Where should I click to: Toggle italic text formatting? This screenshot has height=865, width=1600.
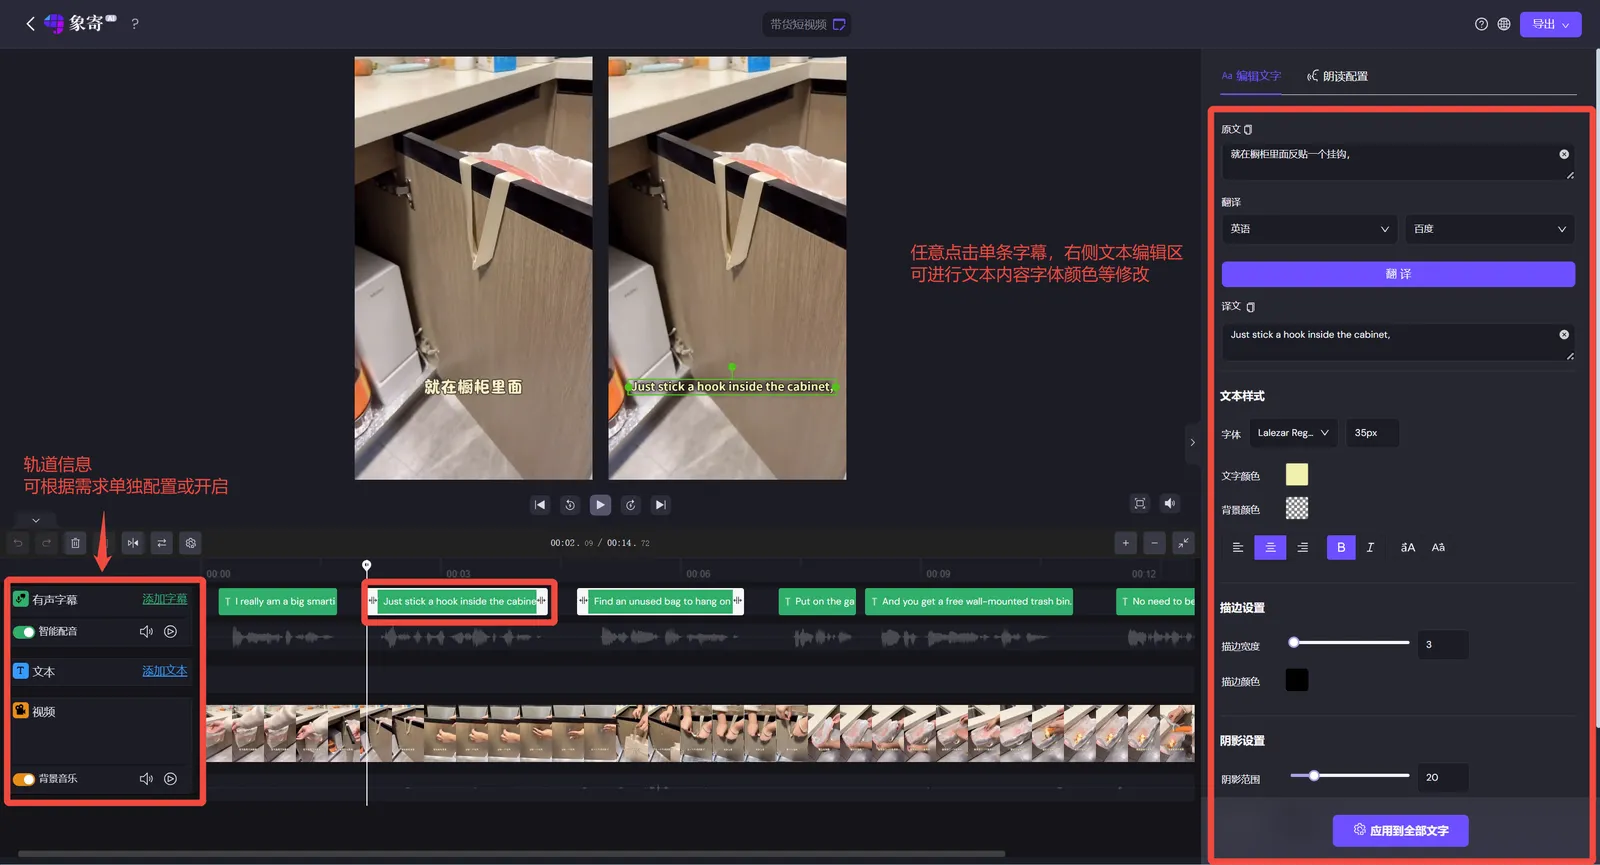pyautogui.click(x=1370, y=547)
